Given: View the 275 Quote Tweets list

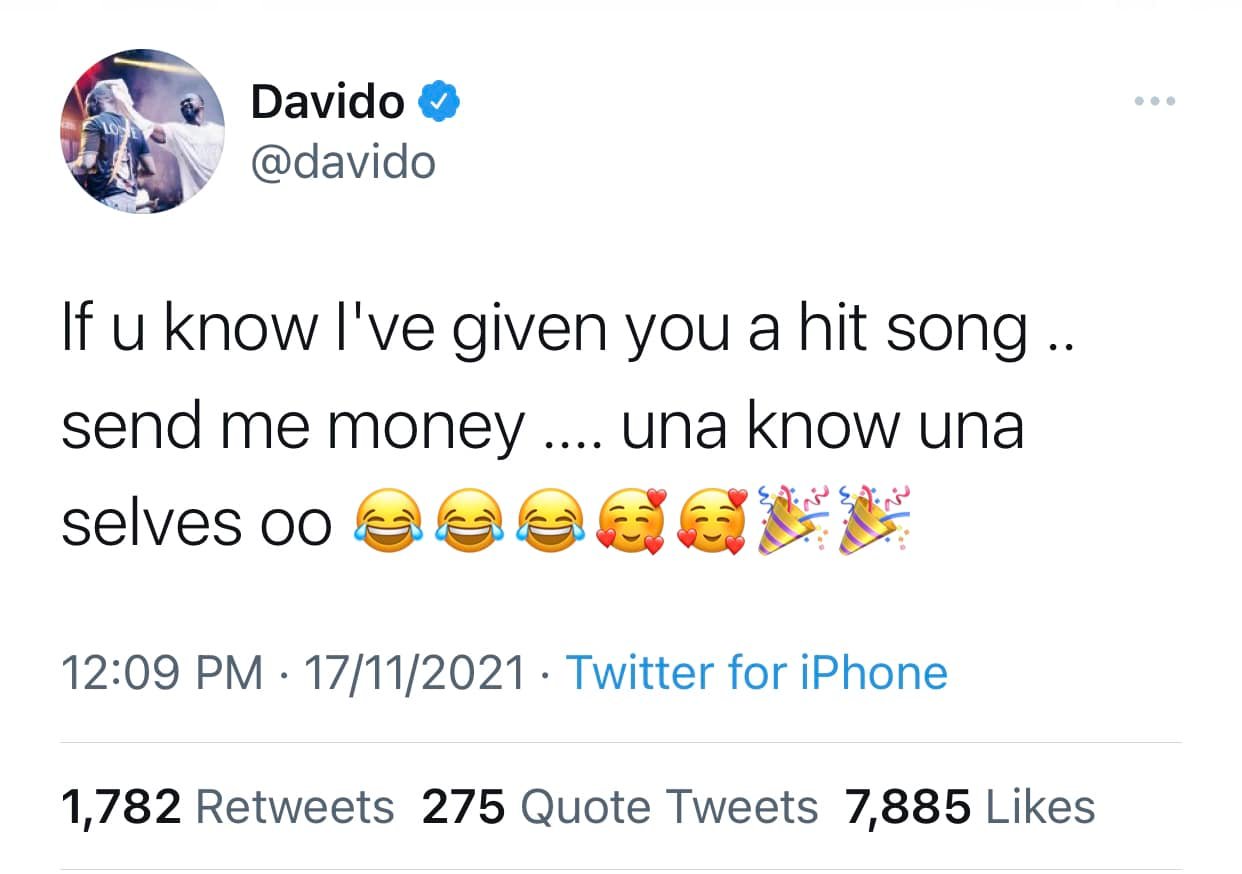Looking at the screenshot, I should pyautogui.click(x=620, y=807).
